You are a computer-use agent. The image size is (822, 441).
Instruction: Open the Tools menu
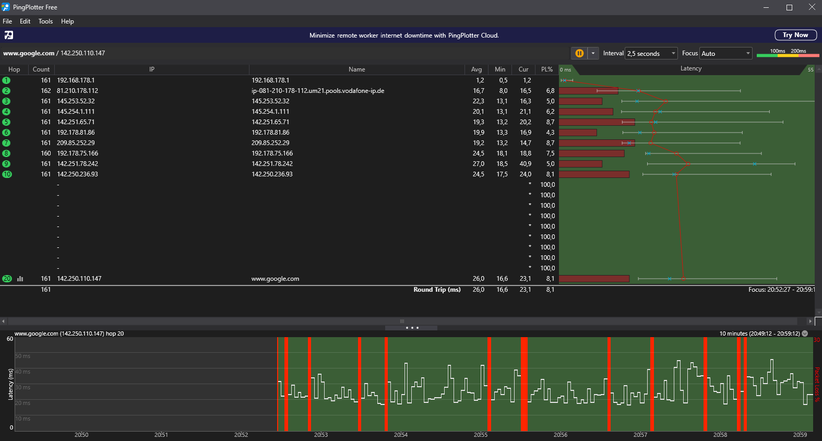click(x=46, y=21)
